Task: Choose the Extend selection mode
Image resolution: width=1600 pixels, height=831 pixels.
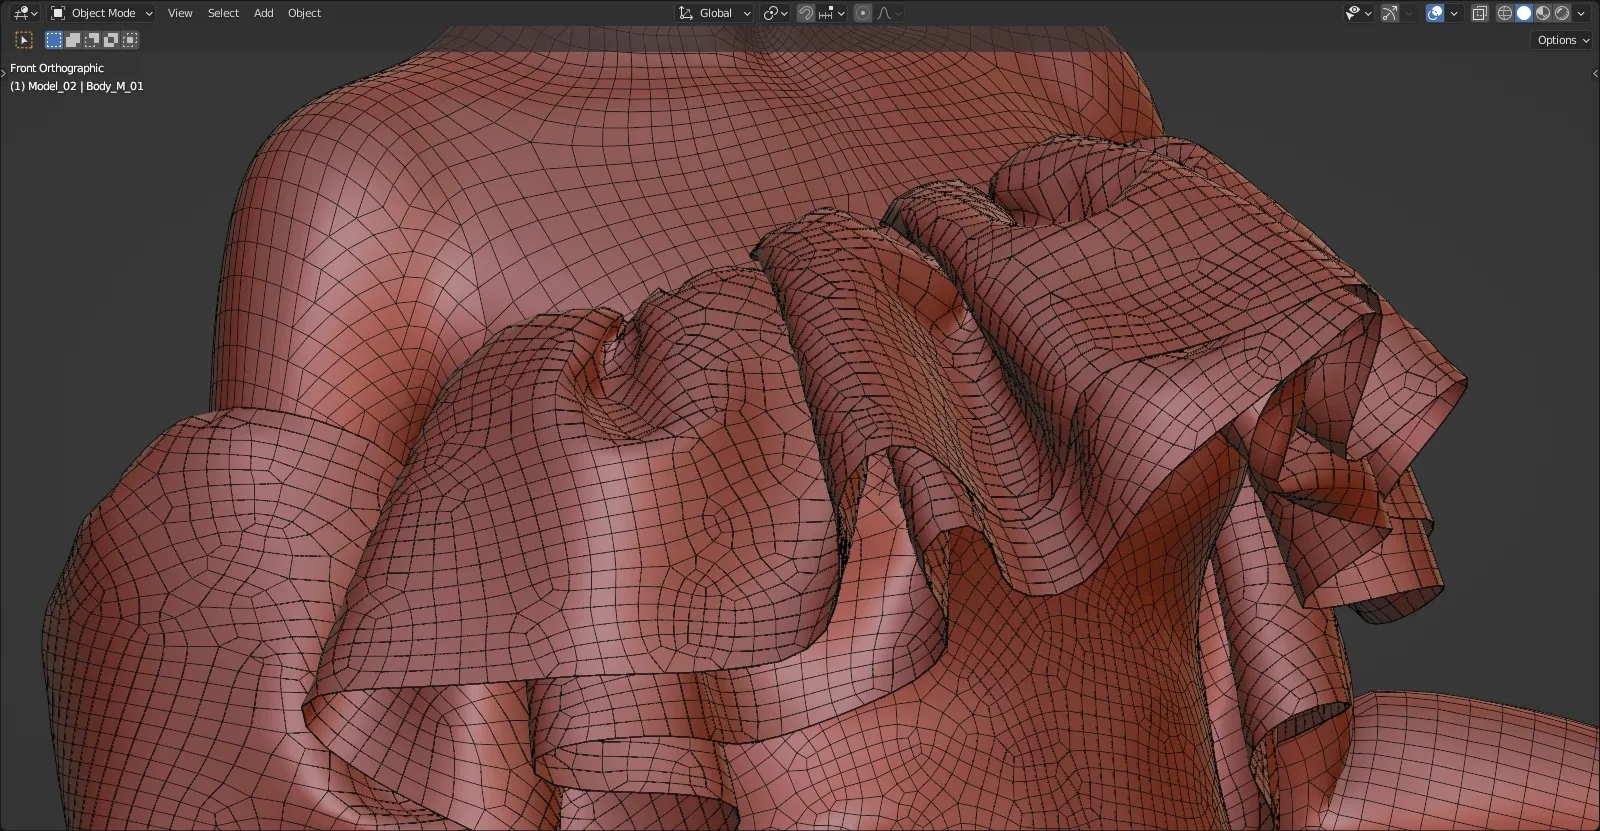Action: (x=73, y=40)
